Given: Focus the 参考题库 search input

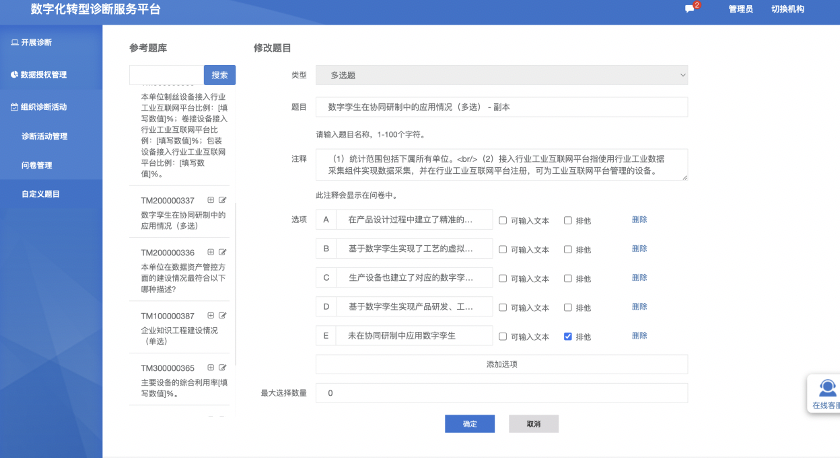Looking at the screenshot, I should 167,75.
